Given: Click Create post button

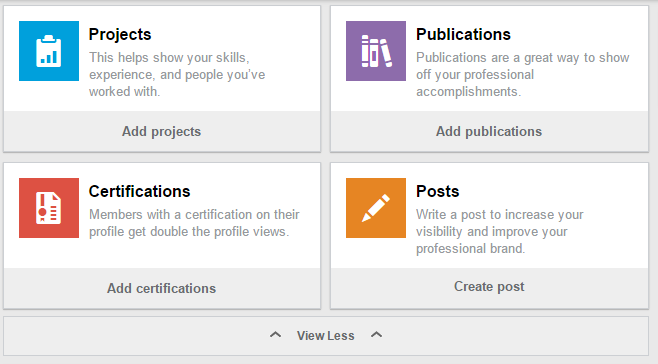Looking at the screenshot, I should pyautogui.click(x=489, y=287).
